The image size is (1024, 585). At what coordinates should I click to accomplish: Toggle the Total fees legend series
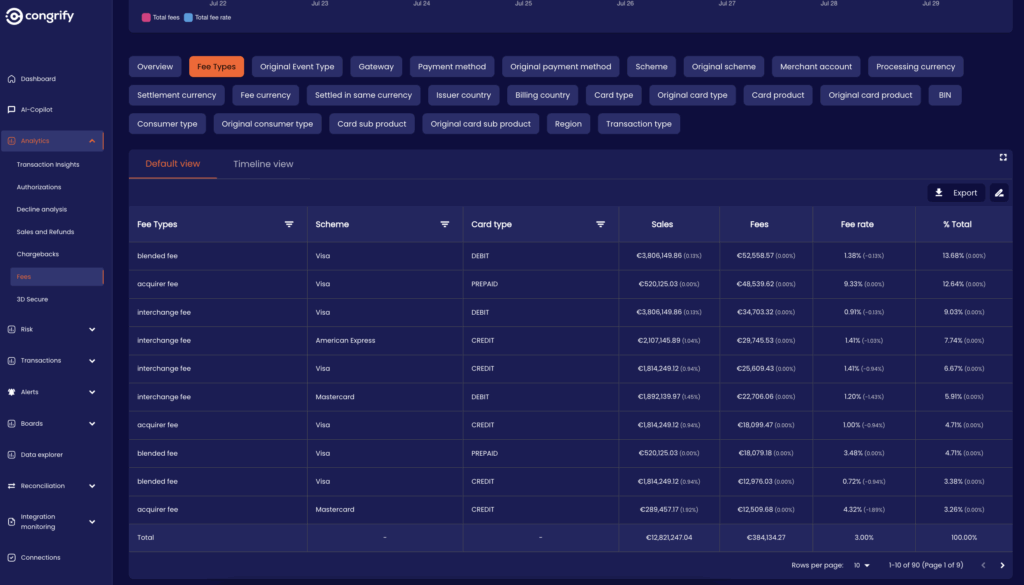[160, 18]
